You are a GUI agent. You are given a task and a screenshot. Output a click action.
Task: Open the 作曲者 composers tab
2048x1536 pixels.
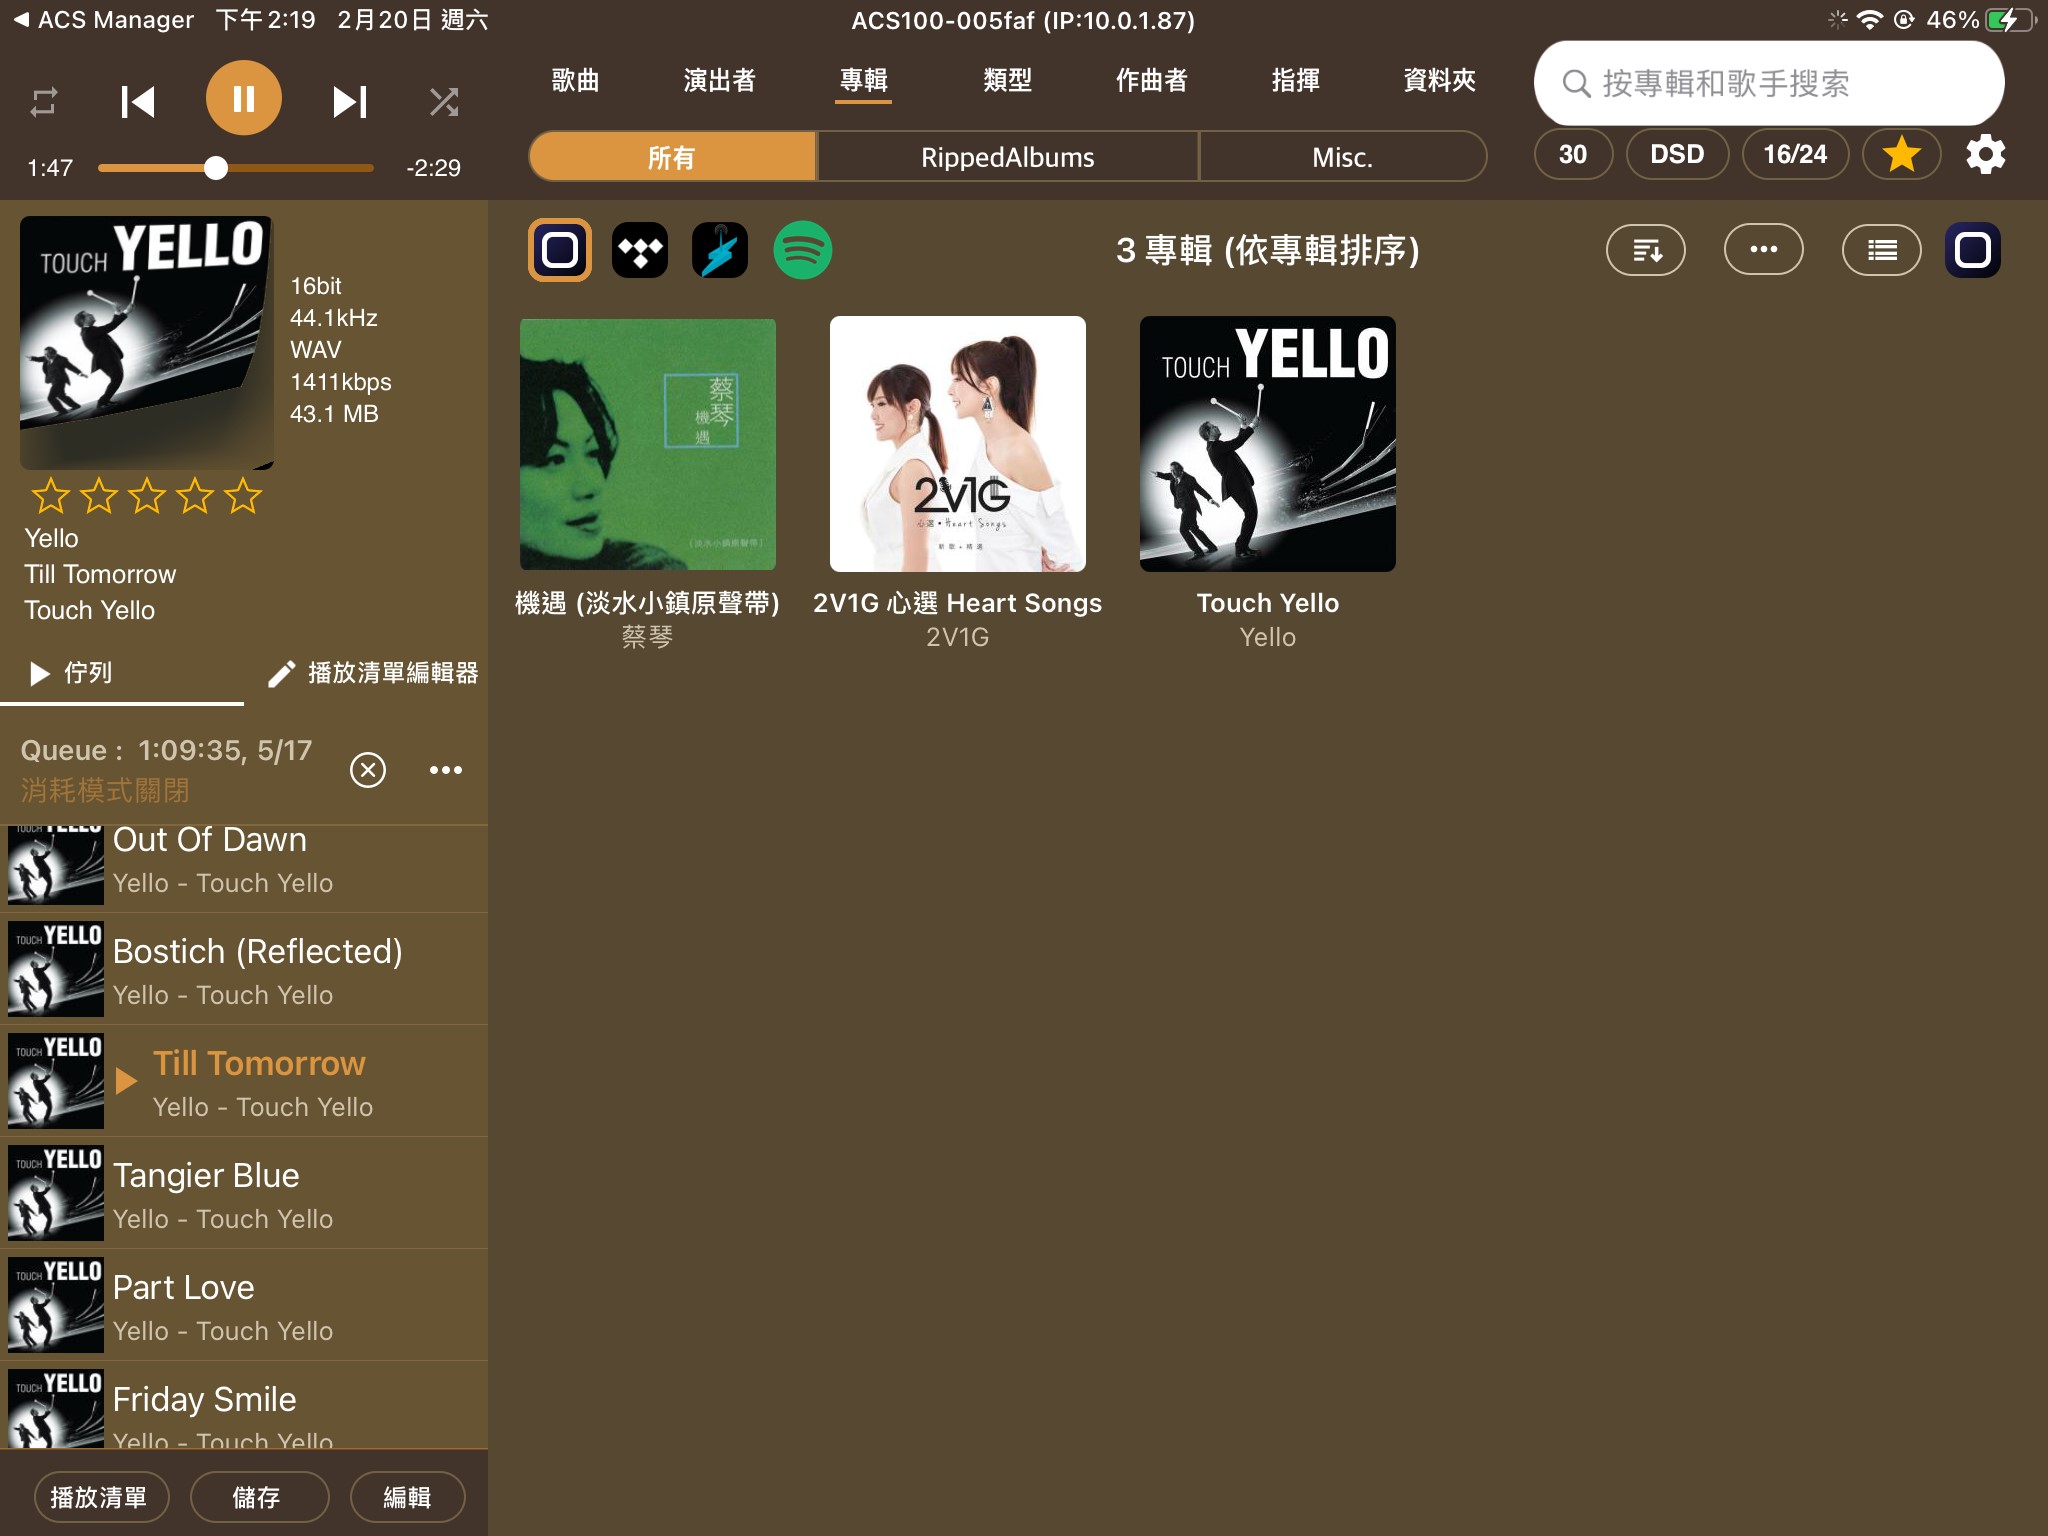[1151, 80]
